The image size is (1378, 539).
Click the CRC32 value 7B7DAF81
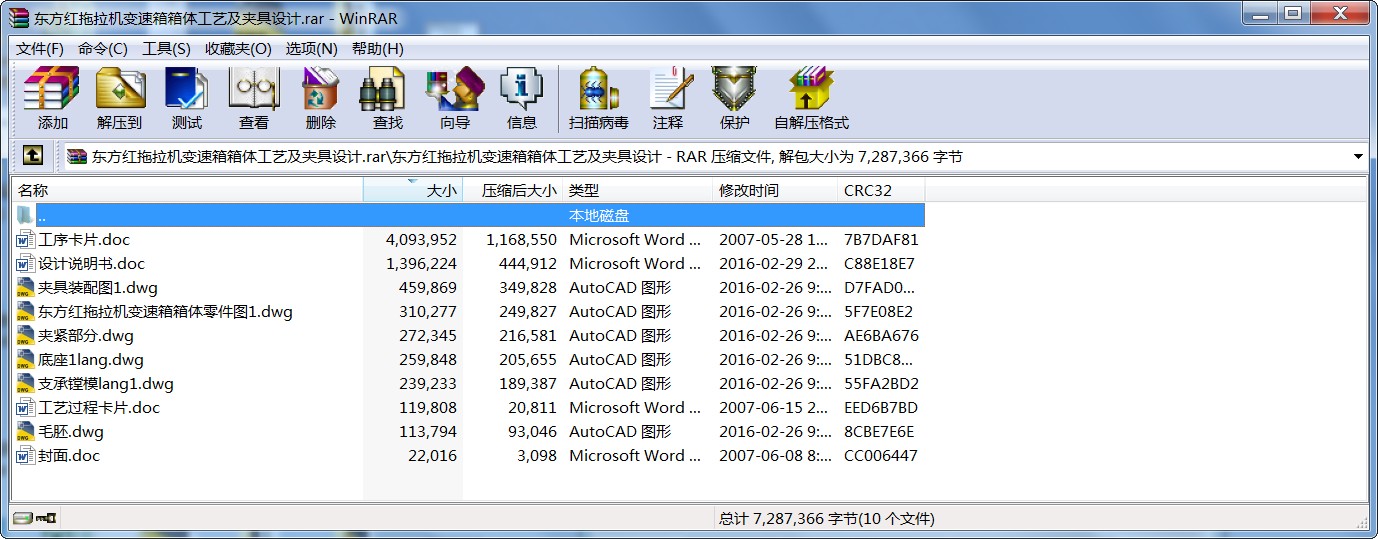pyautogui.click(x=881, y=240)
